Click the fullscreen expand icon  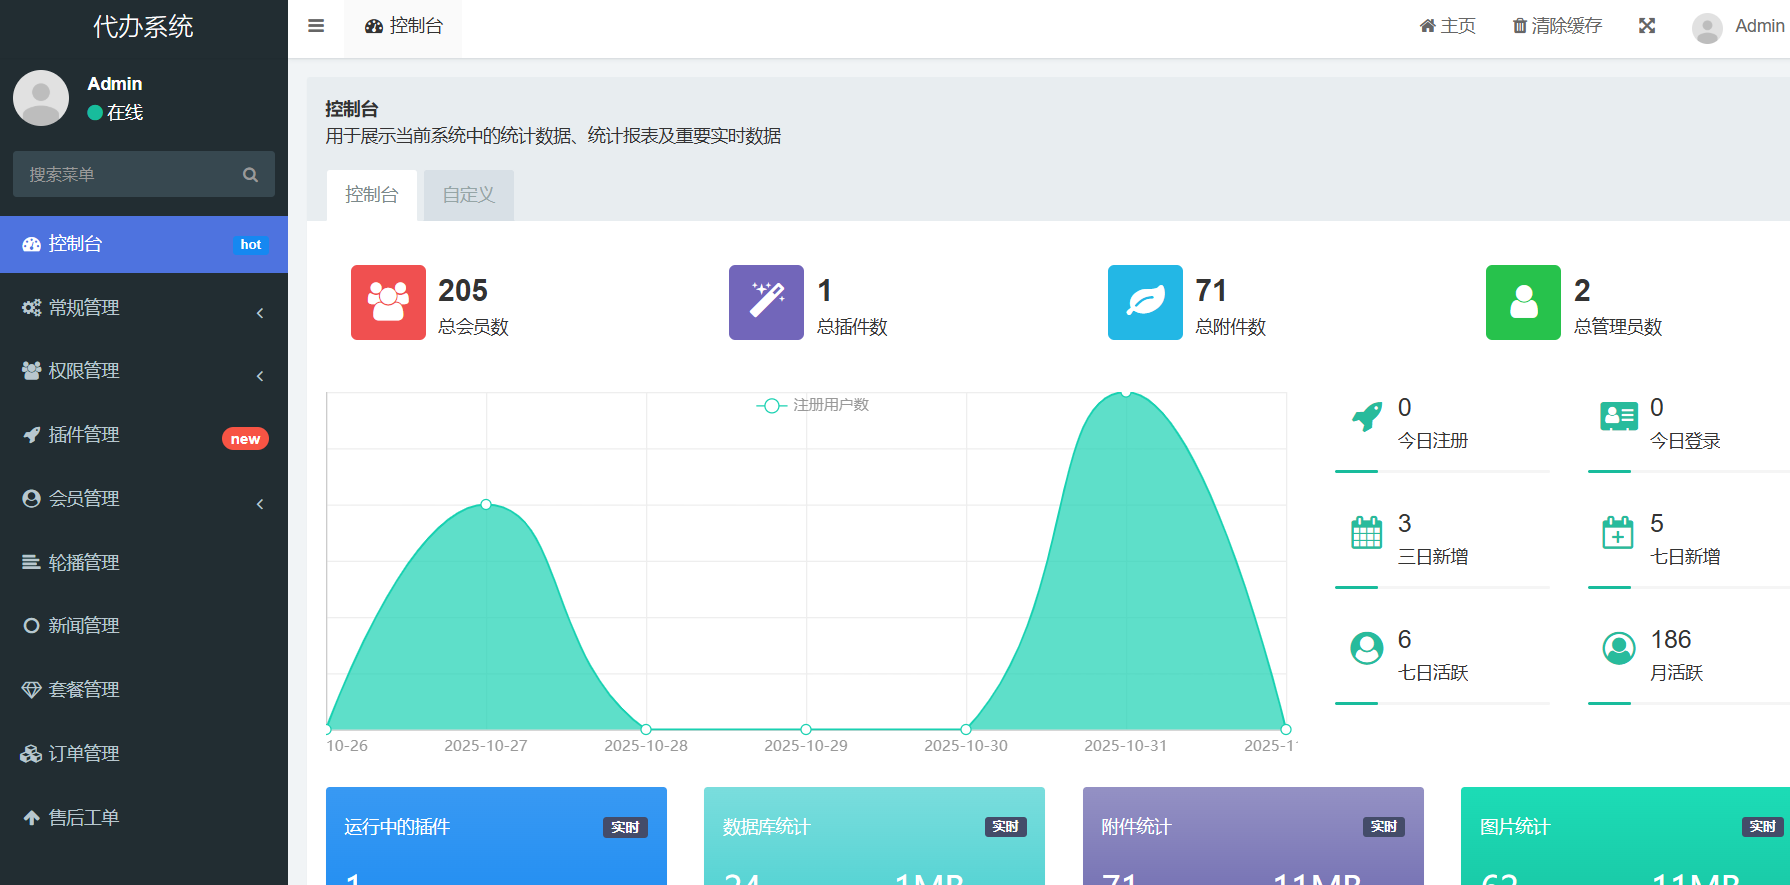[1647, 26]
